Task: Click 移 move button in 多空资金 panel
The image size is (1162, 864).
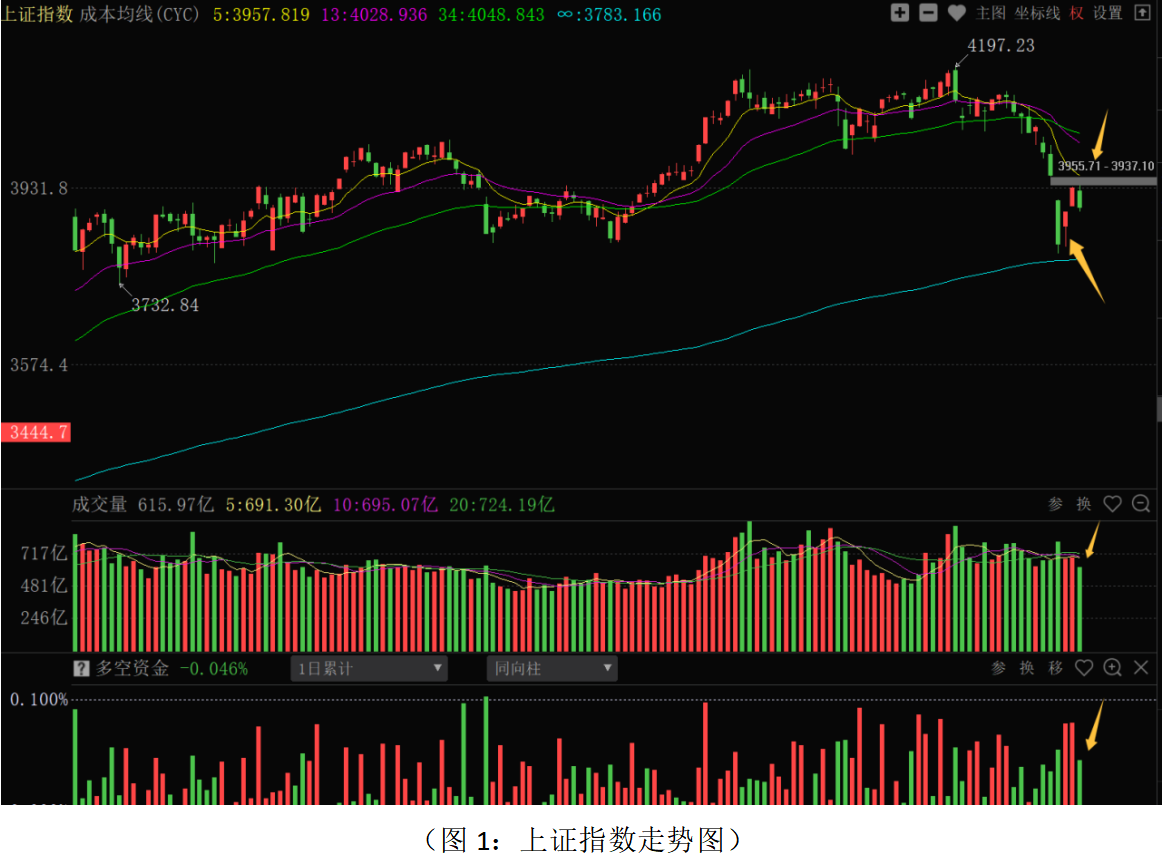Action: pos(1056,668)
